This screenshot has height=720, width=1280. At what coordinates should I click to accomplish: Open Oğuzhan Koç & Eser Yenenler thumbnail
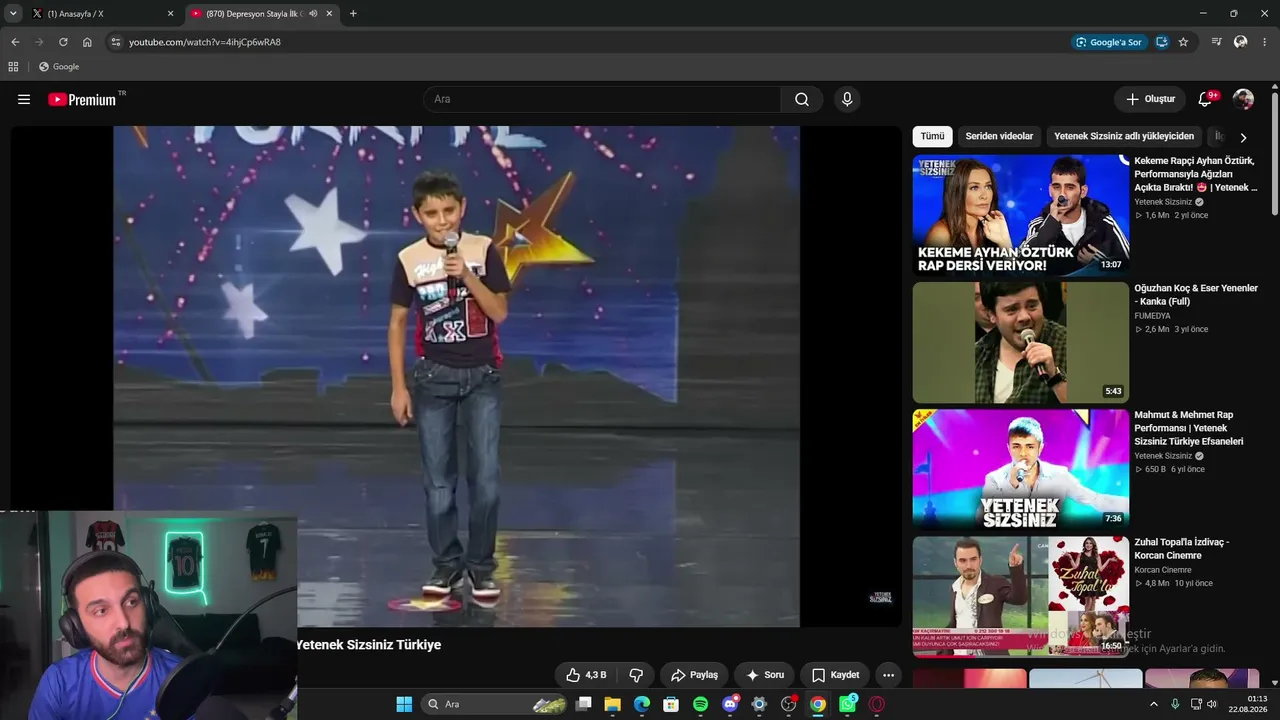pos(1021,342)
